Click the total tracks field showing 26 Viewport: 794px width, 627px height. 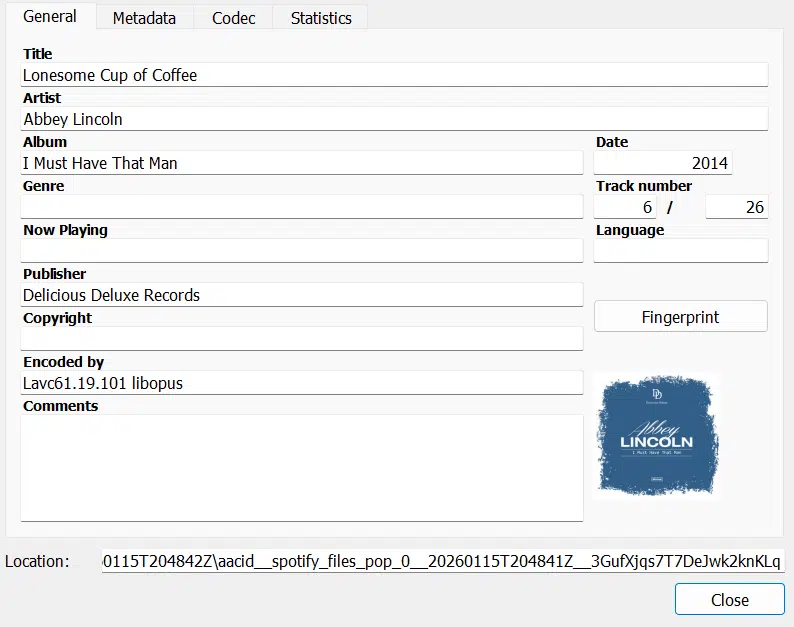coord(736,207)
